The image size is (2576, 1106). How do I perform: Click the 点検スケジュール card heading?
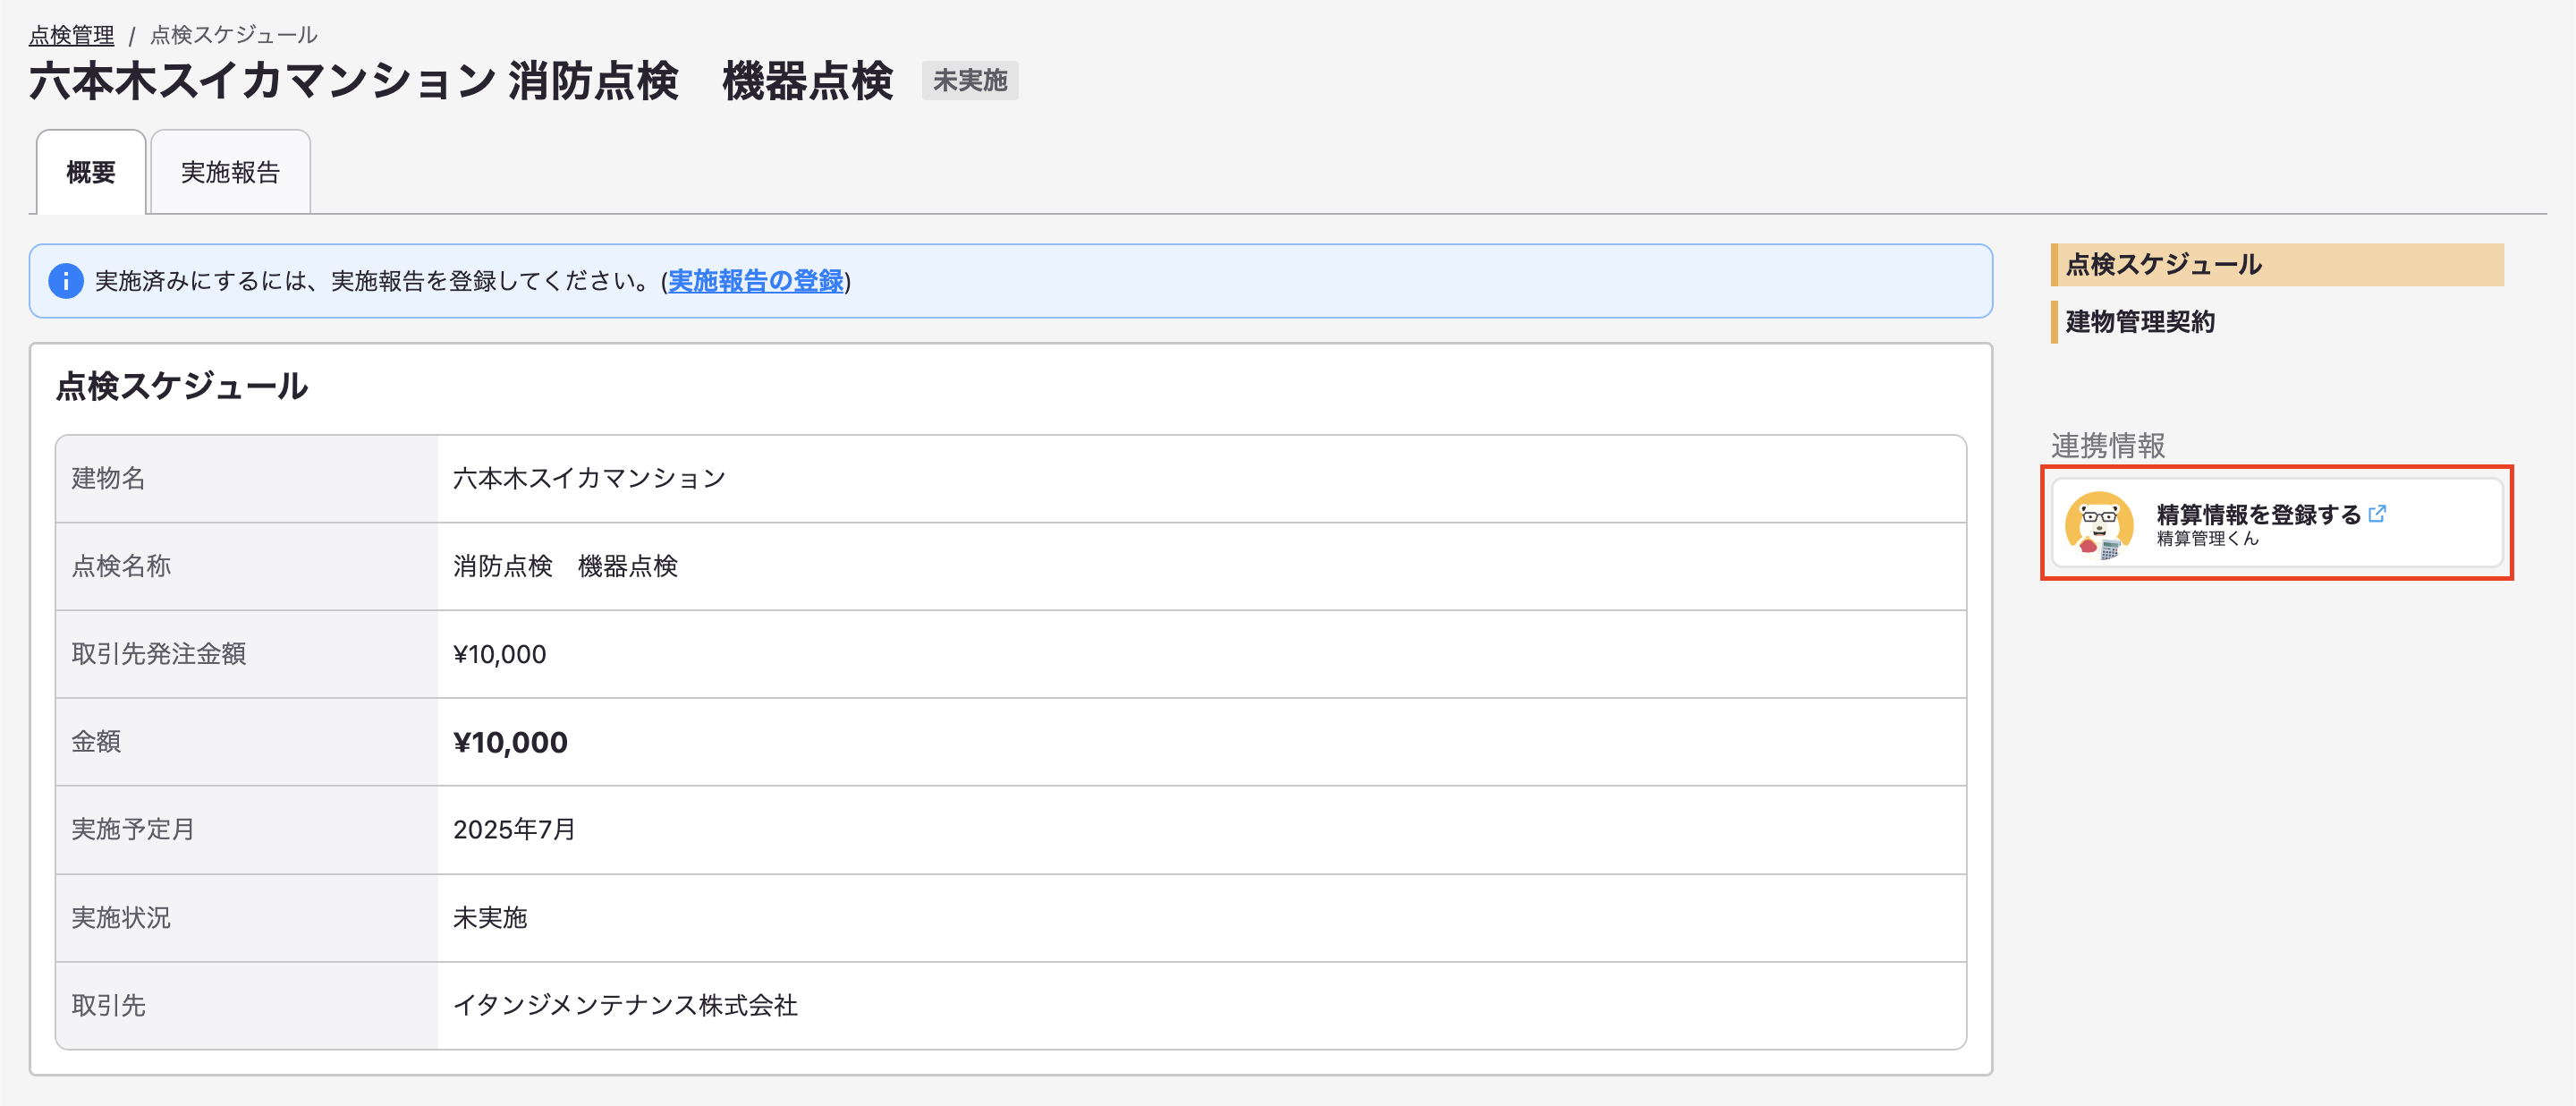click(x=182, y=386)
